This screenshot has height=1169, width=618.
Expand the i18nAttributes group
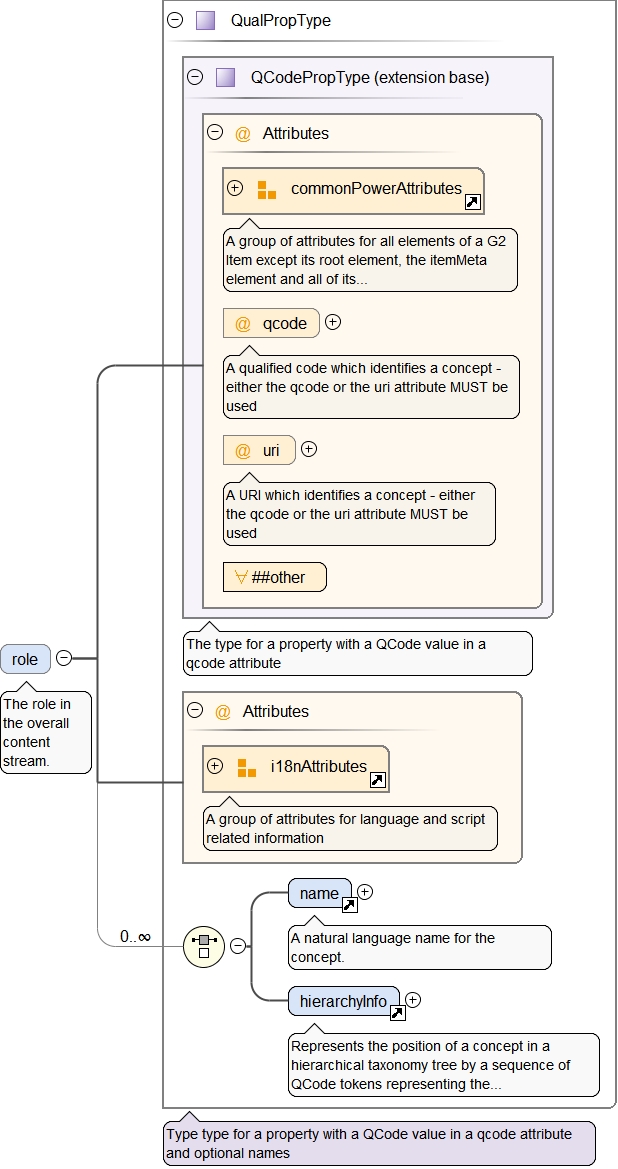(215, 767)
